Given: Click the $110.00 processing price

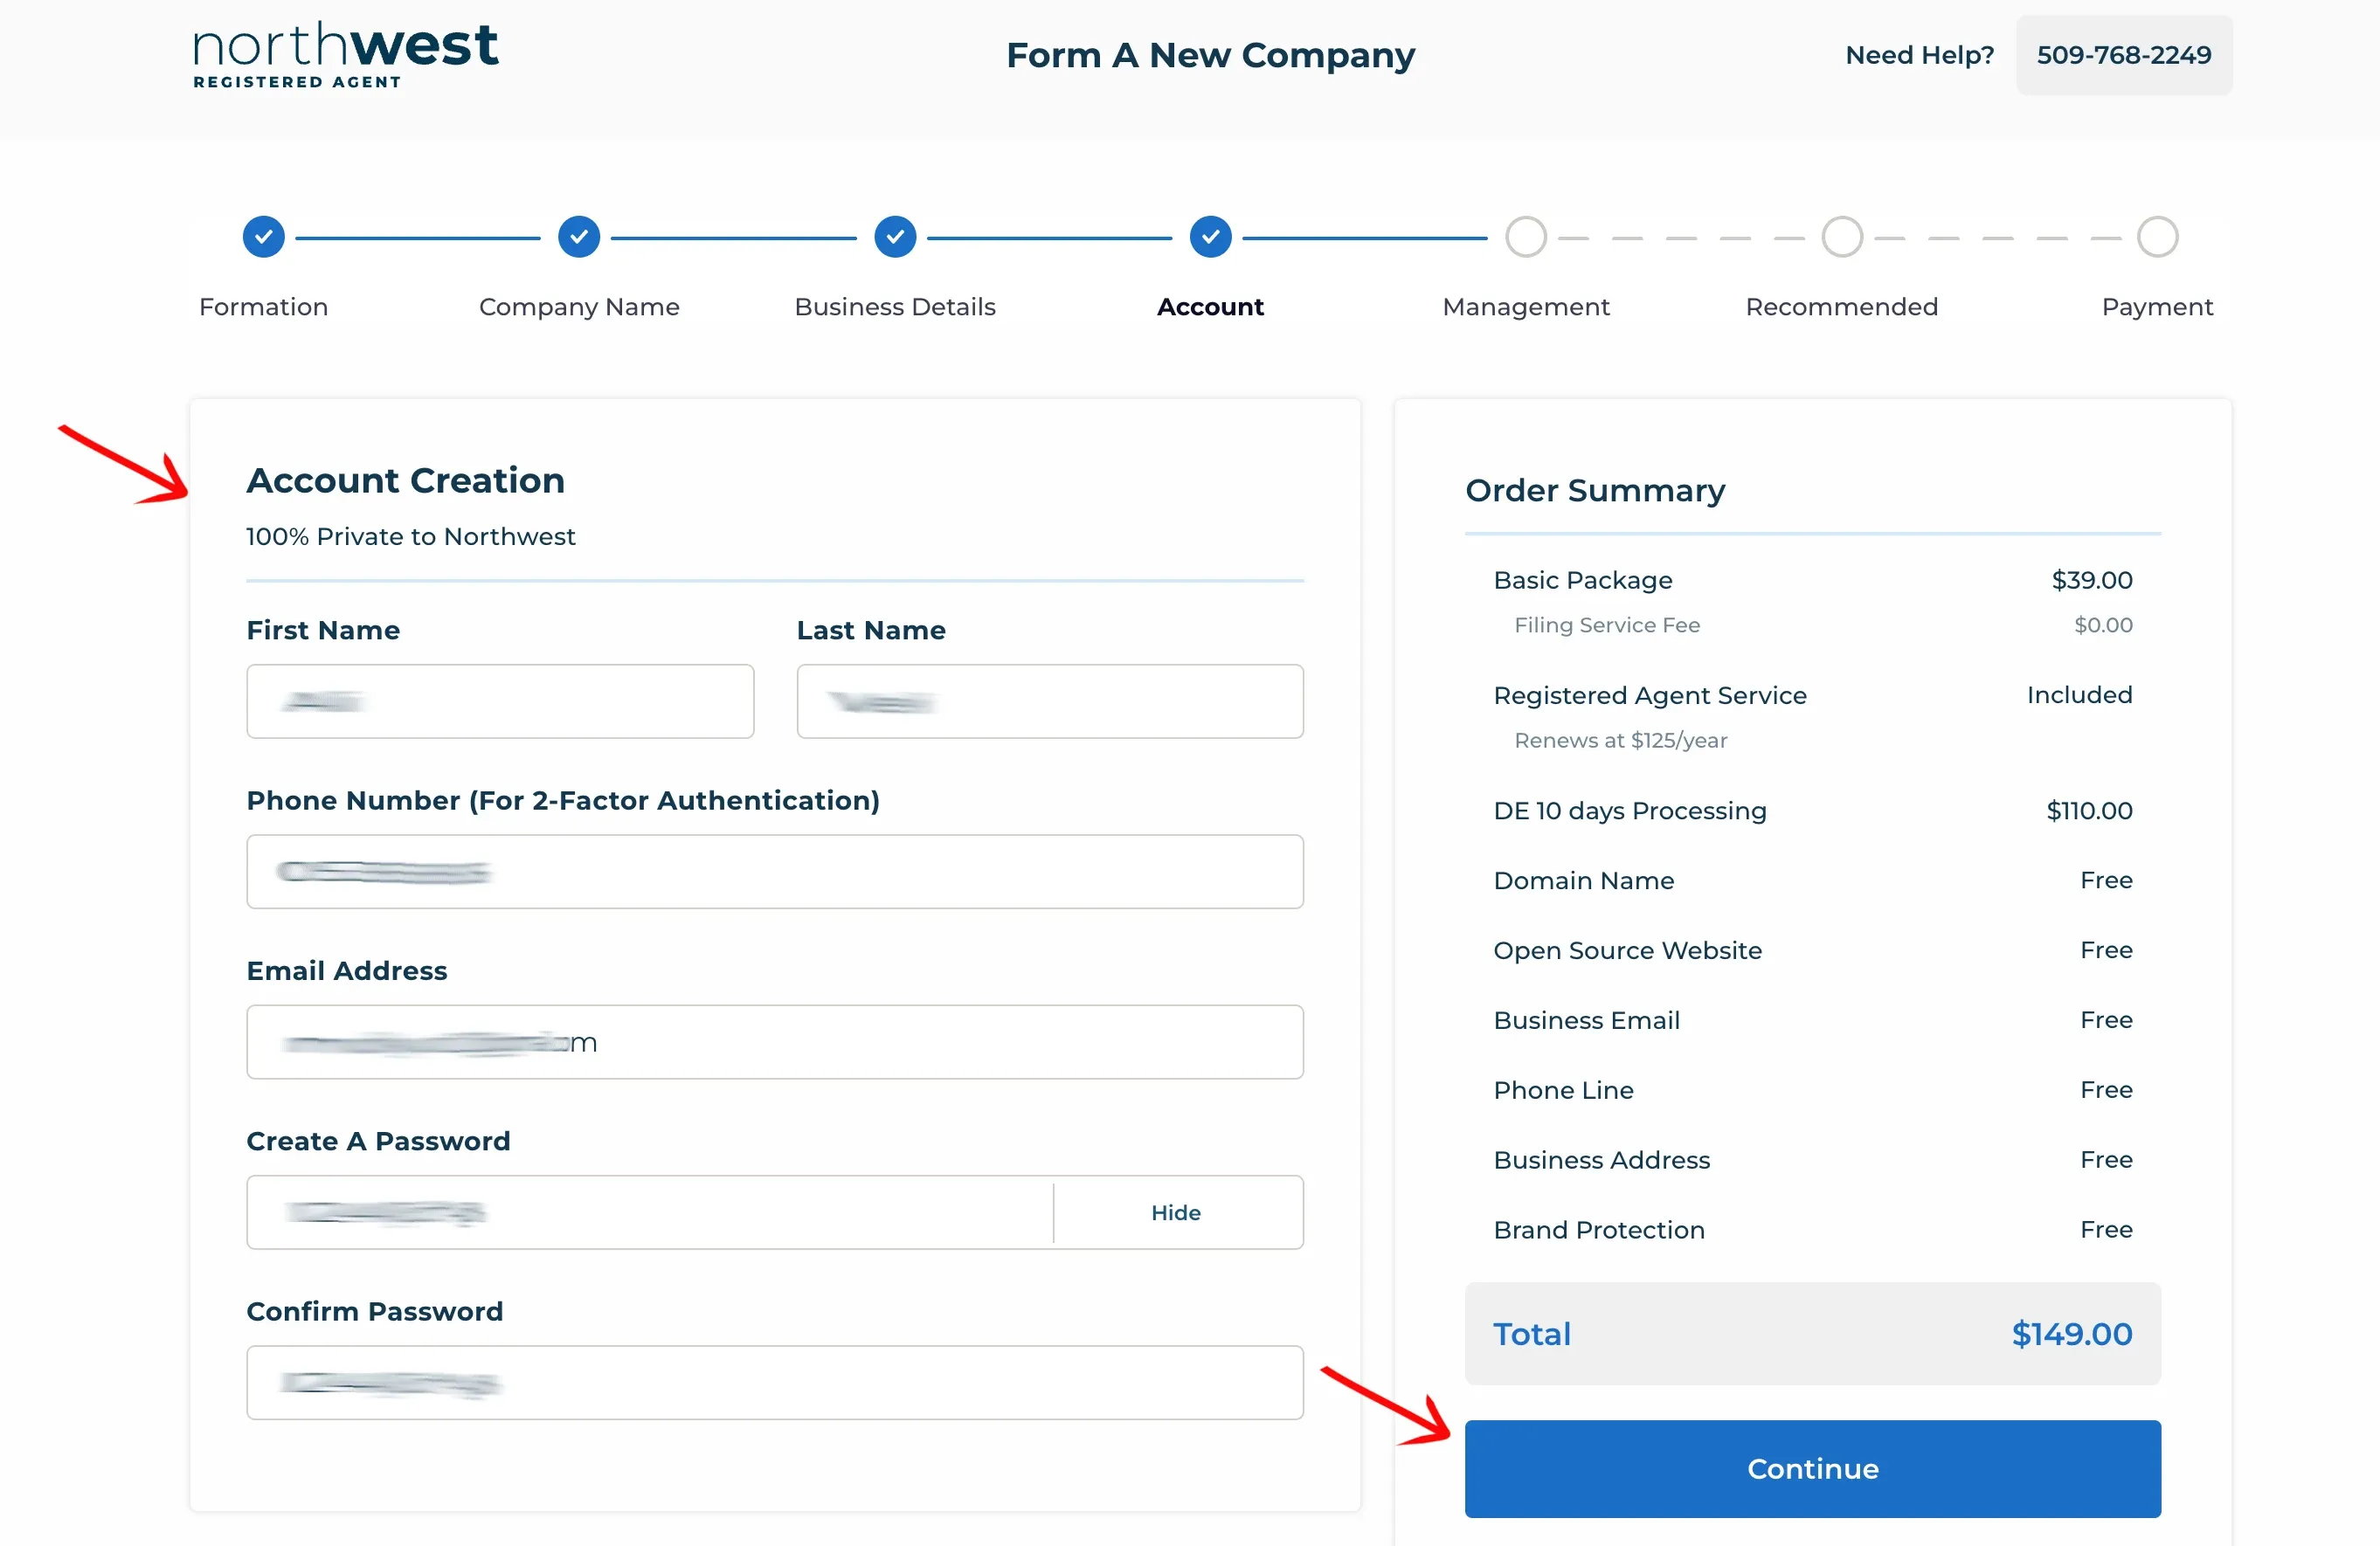Looking at the screenshot, I should pos(2090,811).
